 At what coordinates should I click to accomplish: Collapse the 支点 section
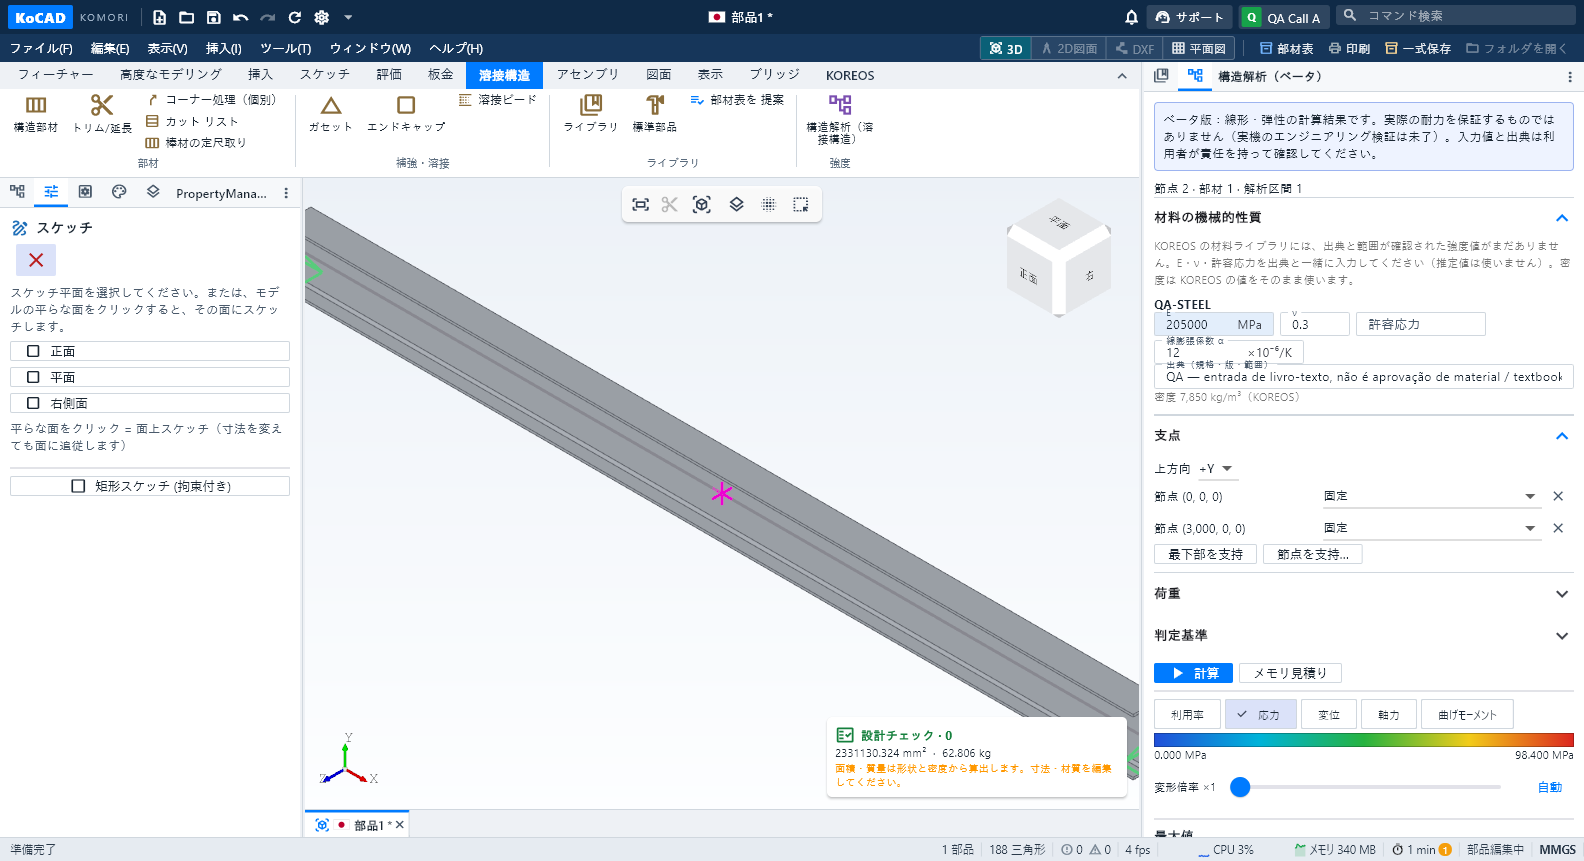(1561, 436)
